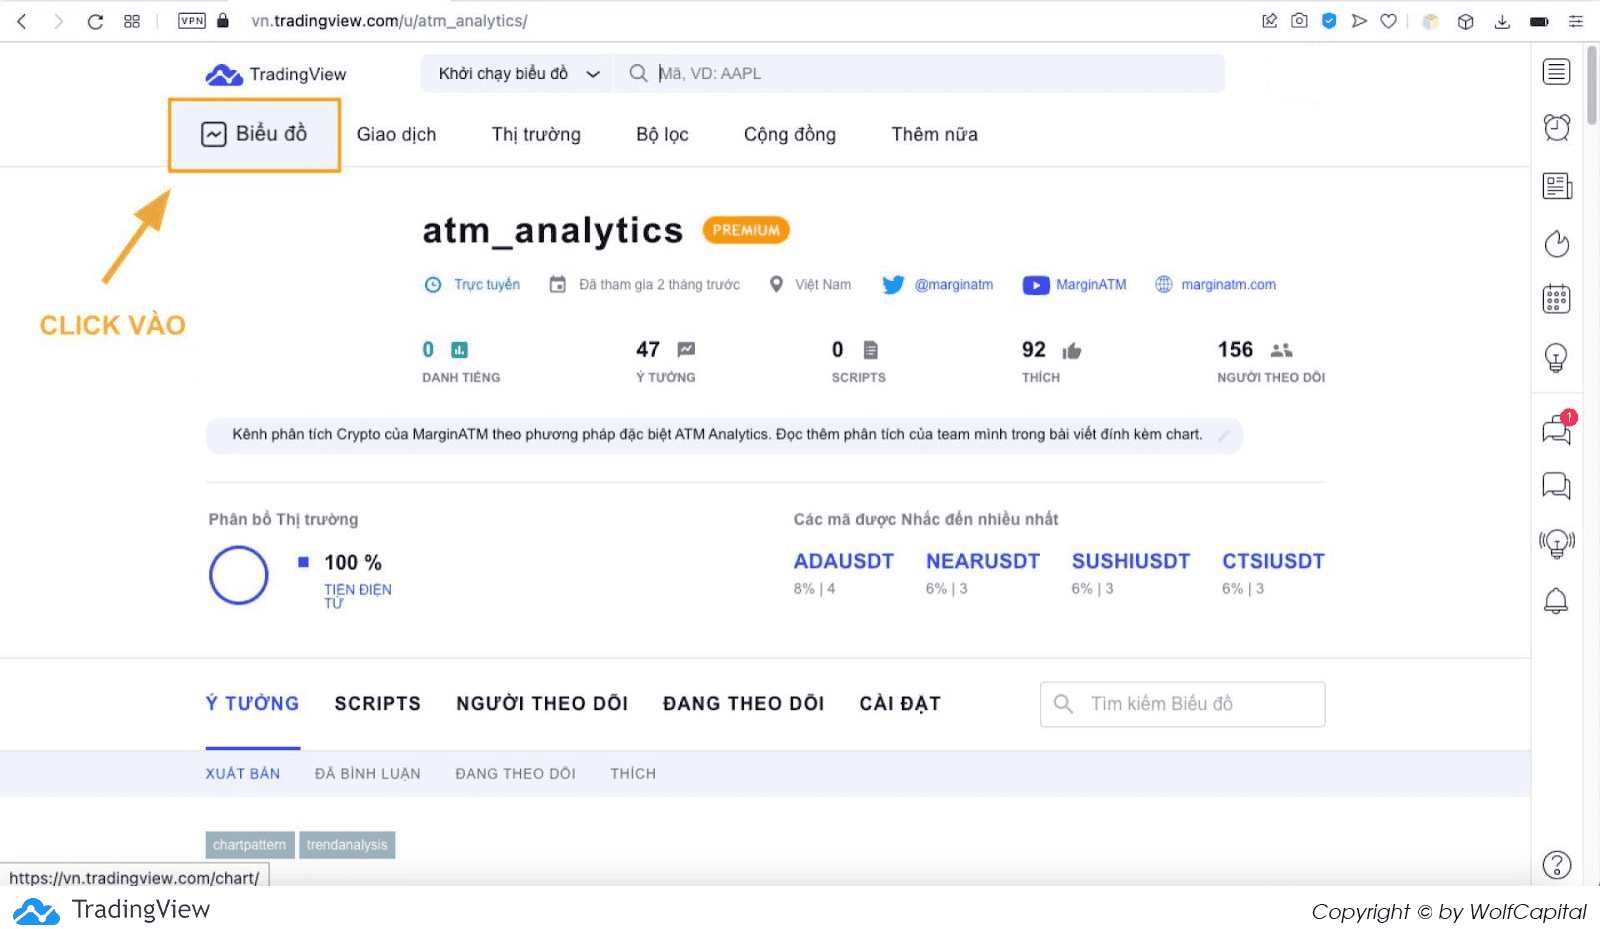Open the hotlists flame icon
This screenshot has height=929, width=1600.
[1556, 244]
